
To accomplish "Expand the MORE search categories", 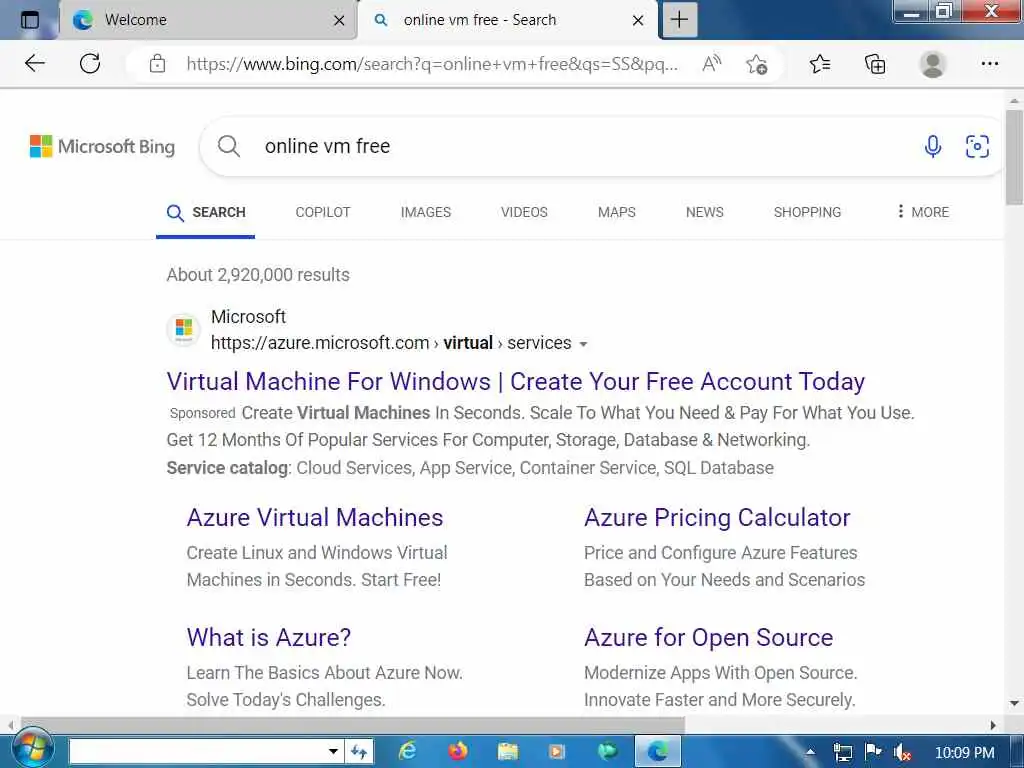I will [923, 212].
